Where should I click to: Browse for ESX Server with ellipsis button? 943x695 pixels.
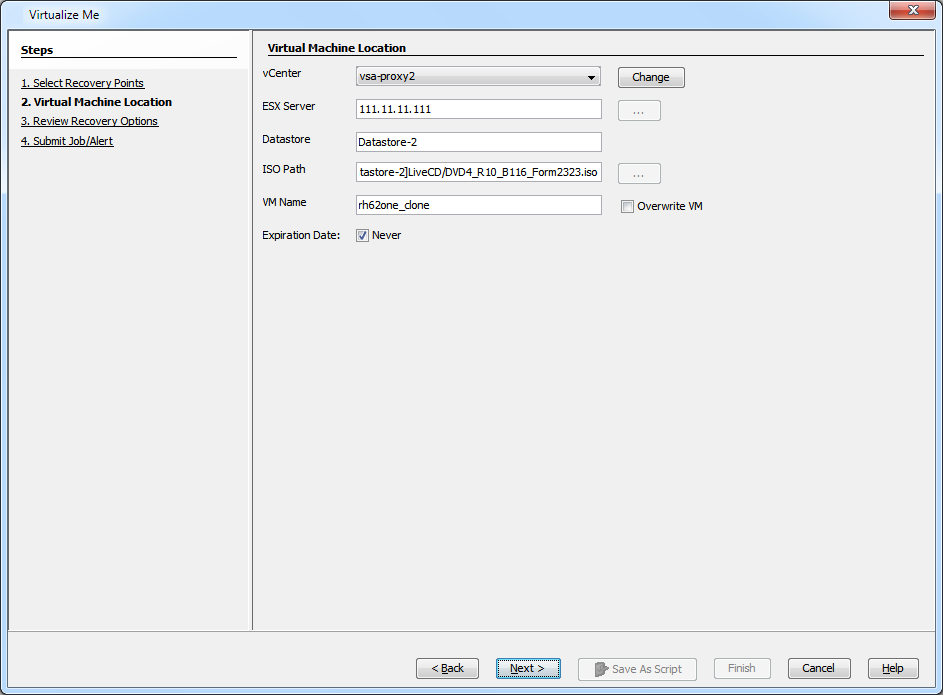[639, 110]
